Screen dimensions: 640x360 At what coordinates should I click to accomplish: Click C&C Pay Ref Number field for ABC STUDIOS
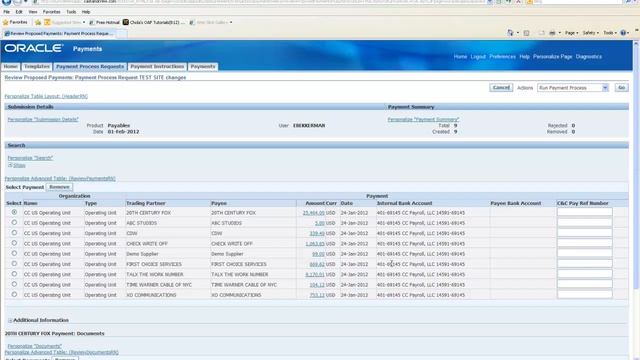(584, 222)
